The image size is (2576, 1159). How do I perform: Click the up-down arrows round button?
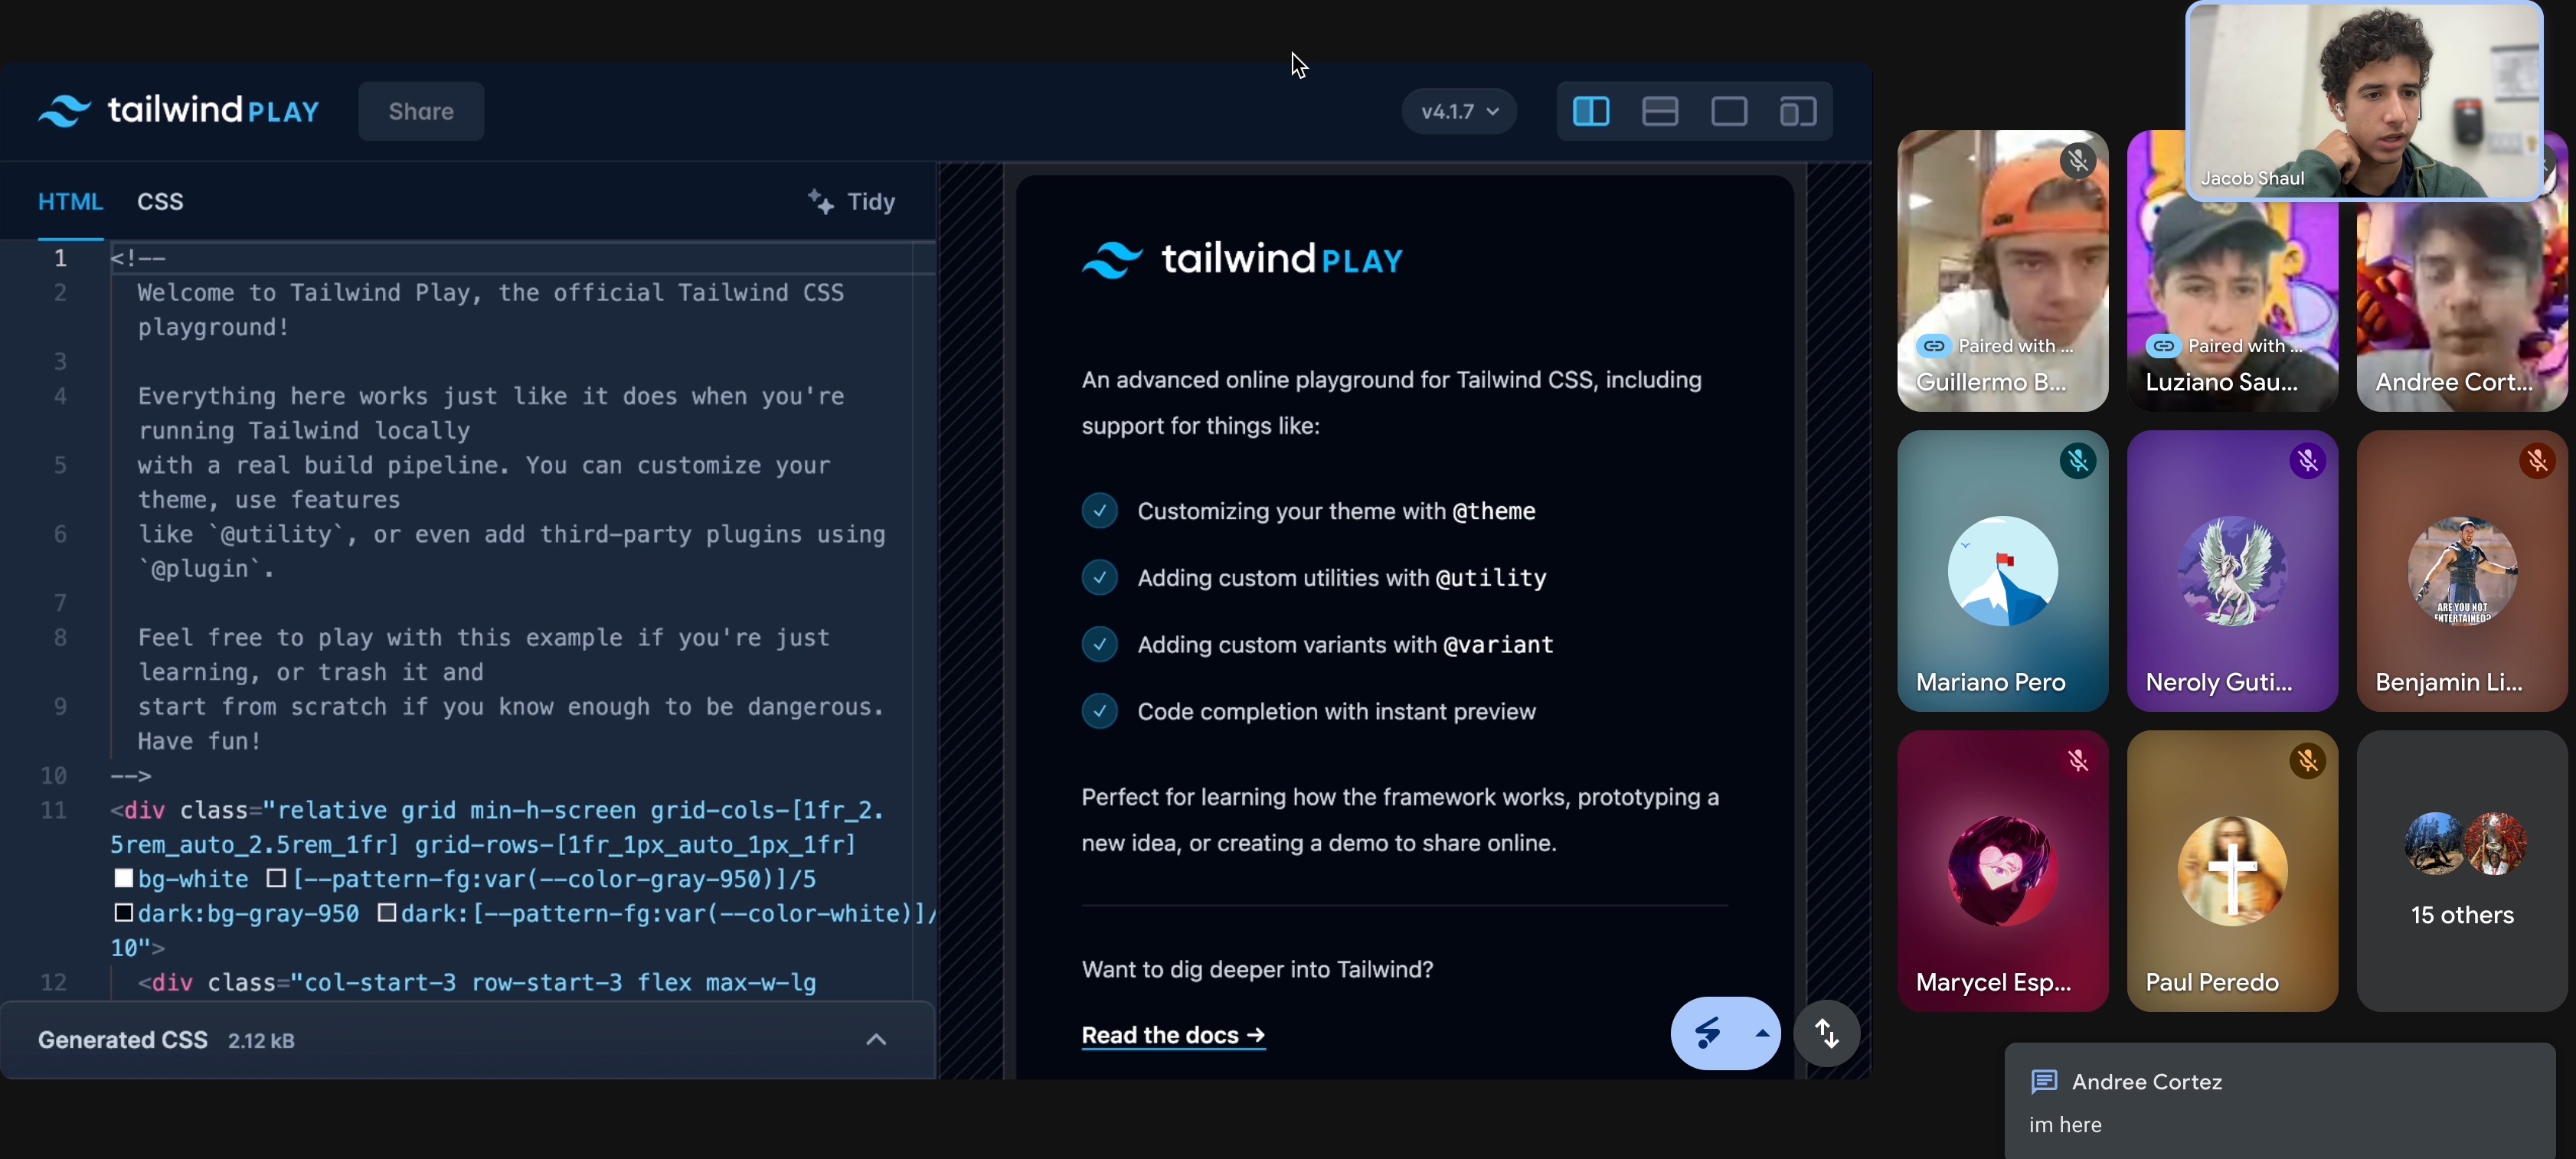point(1826,1033)
